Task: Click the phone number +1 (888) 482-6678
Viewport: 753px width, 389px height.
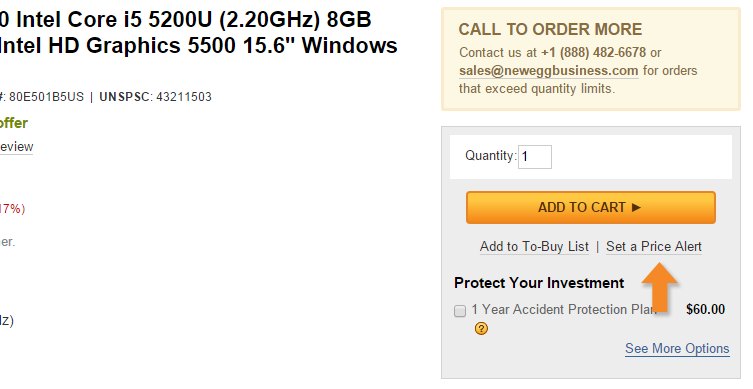Action: pyautogui.click(x=593, y=52)
